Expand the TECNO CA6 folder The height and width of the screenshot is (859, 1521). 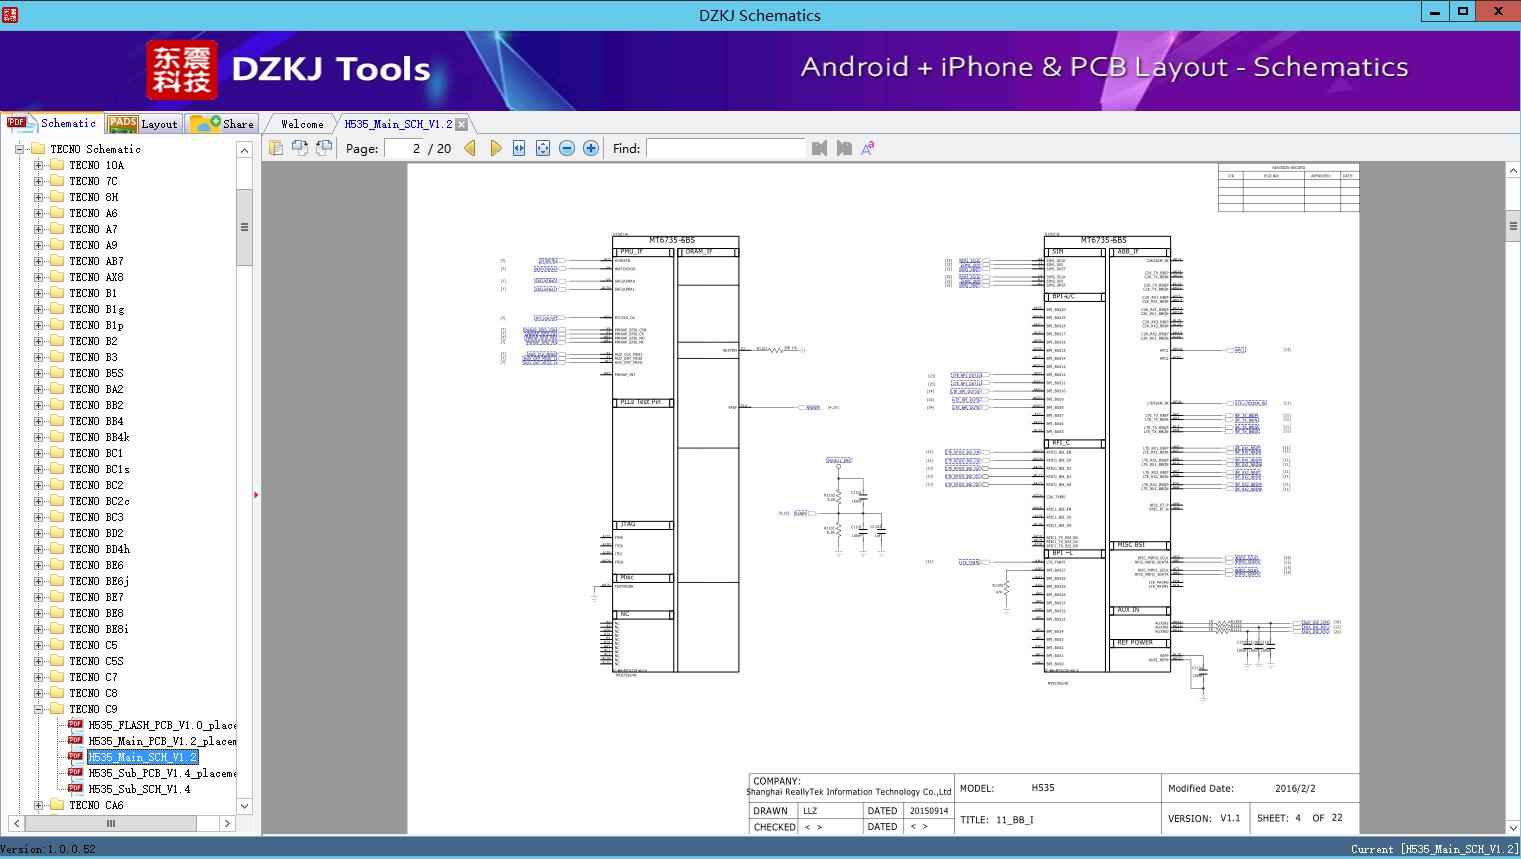(38, 805)
